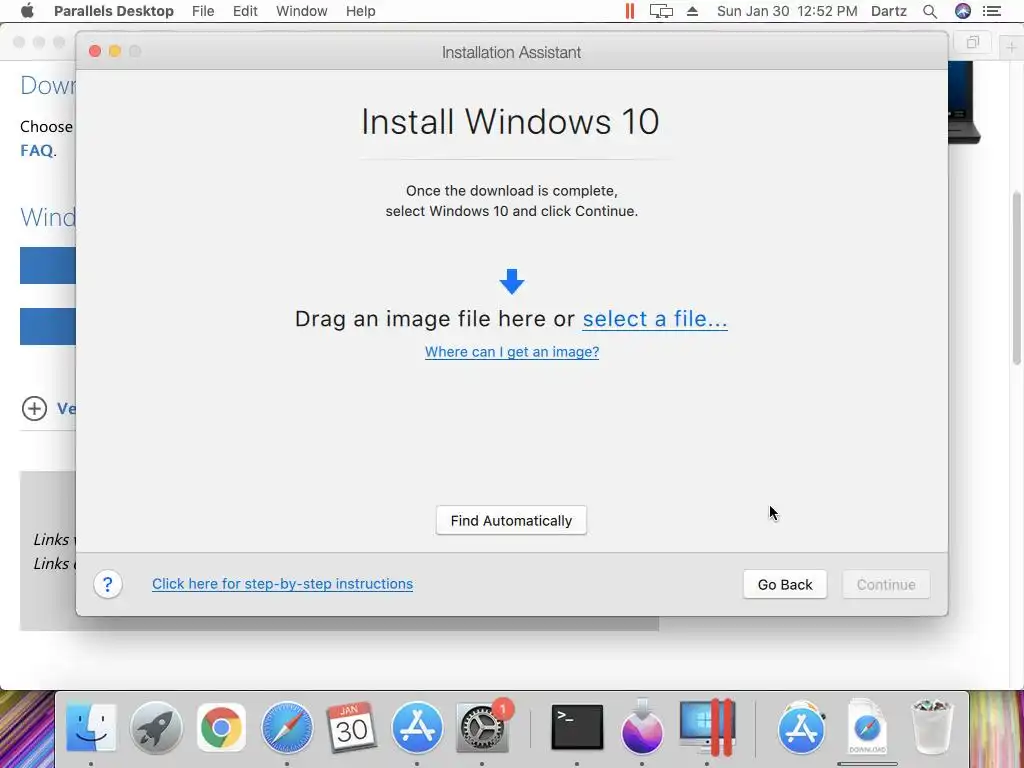The width and height of the screenshot is (1024, 768).
Task: Close the Installation Assistant window
Action: [95, 51]
